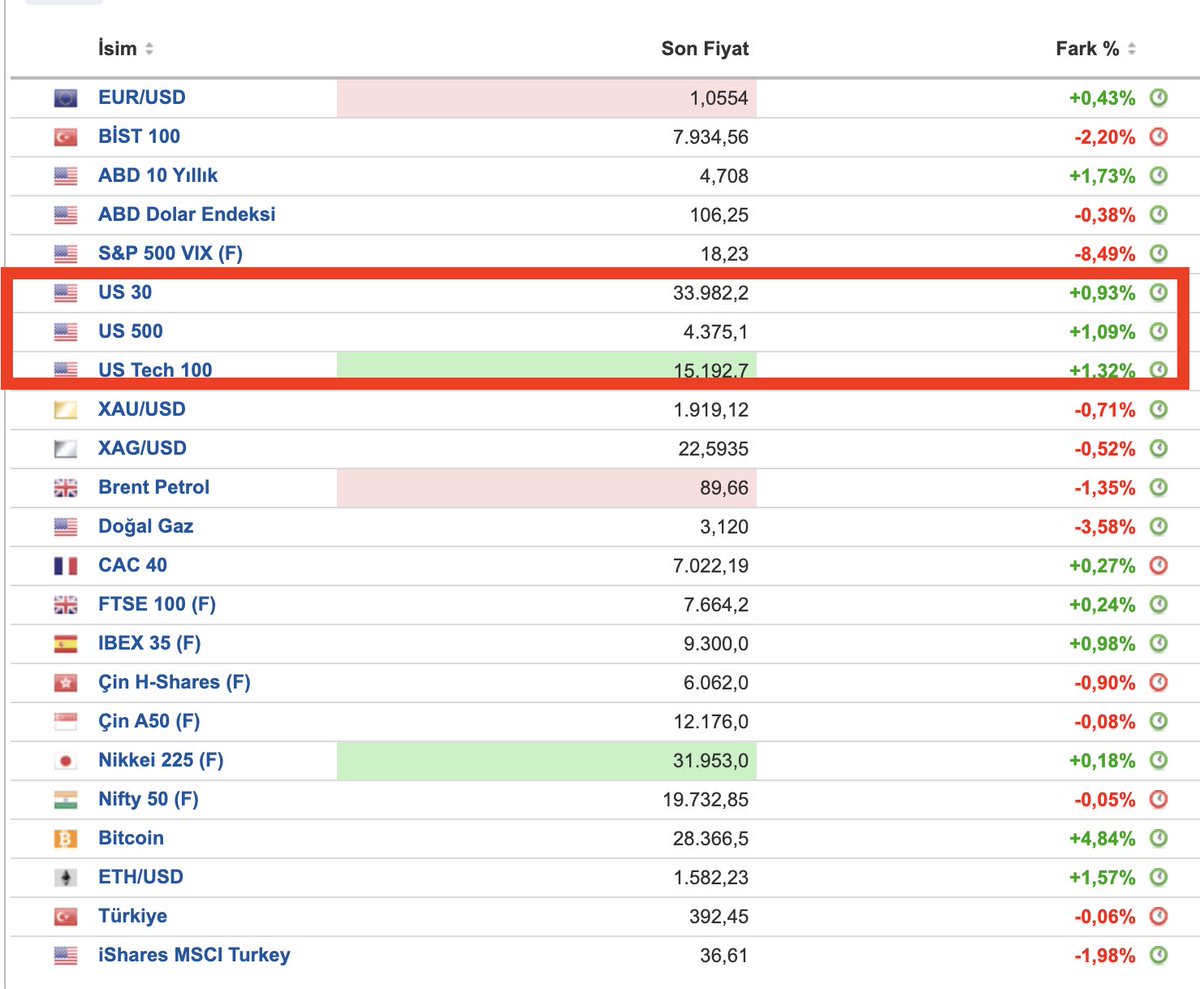Click the green clock icon in EUR/USD row
The width and height of the screenshot is (1200, 989).
tap(1159, 98)
